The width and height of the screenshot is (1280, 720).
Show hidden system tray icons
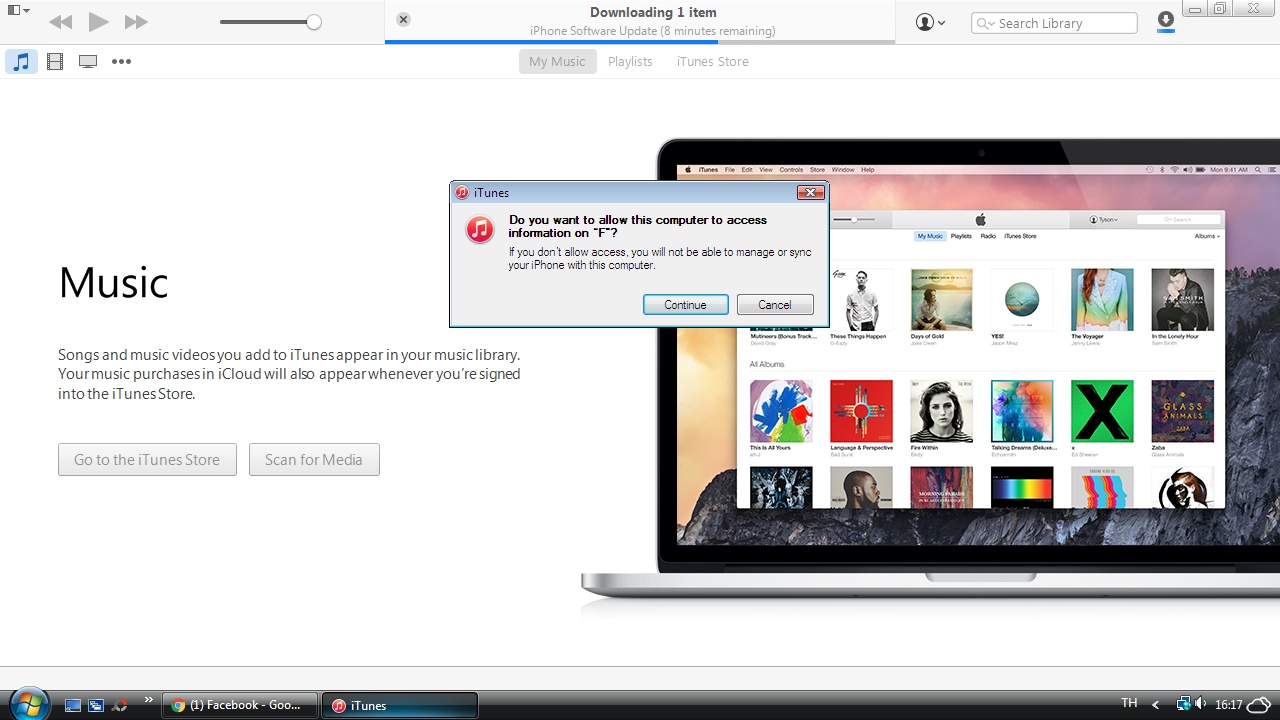[x=1156, y=705]
